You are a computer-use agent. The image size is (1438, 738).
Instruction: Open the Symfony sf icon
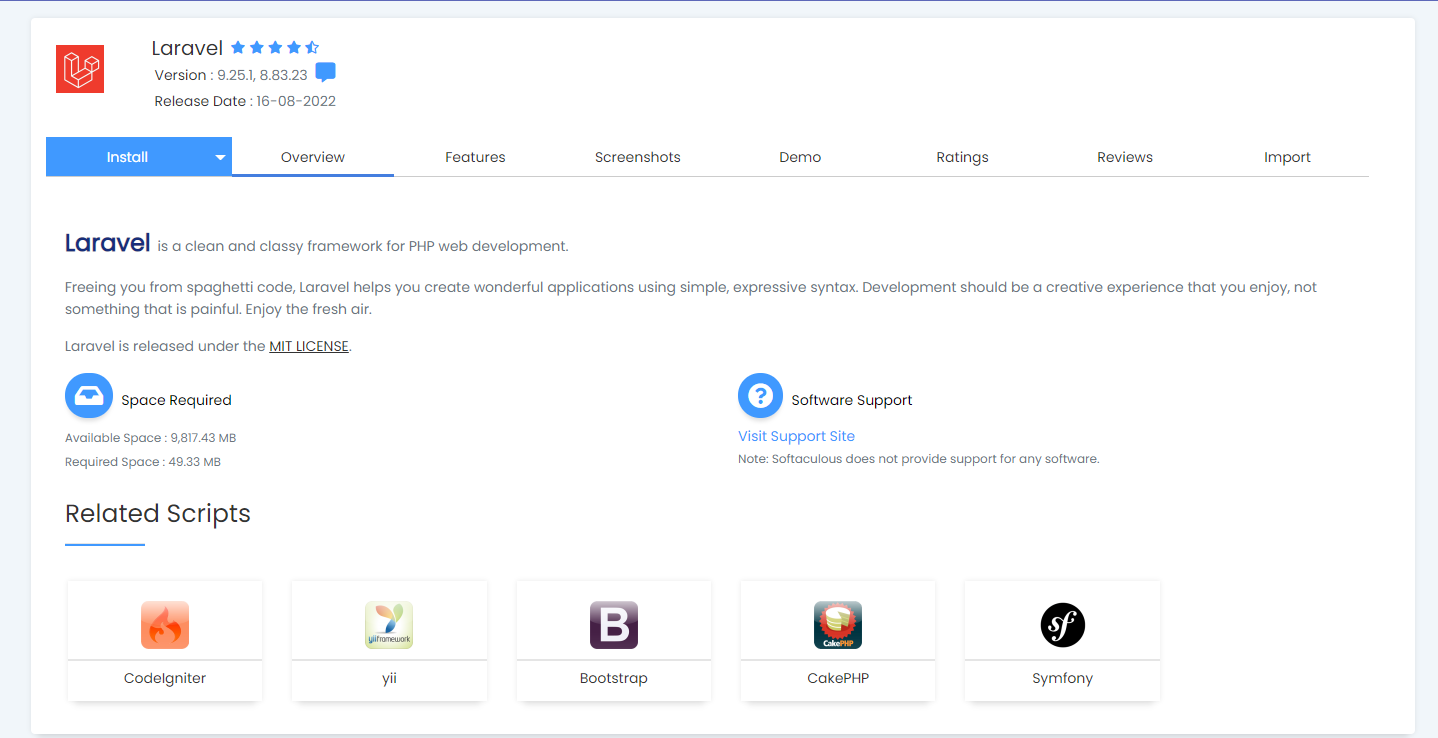(1062, 625)
